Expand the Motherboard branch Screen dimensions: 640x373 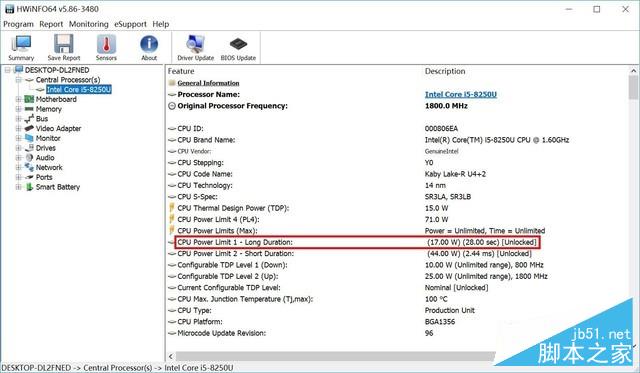(18, 99)
